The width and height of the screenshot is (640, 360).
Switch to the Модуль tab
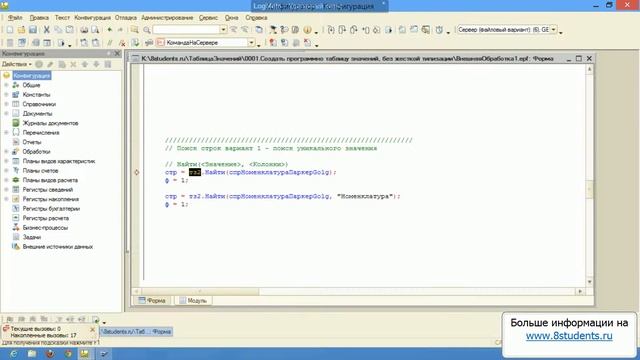point(193,300)
